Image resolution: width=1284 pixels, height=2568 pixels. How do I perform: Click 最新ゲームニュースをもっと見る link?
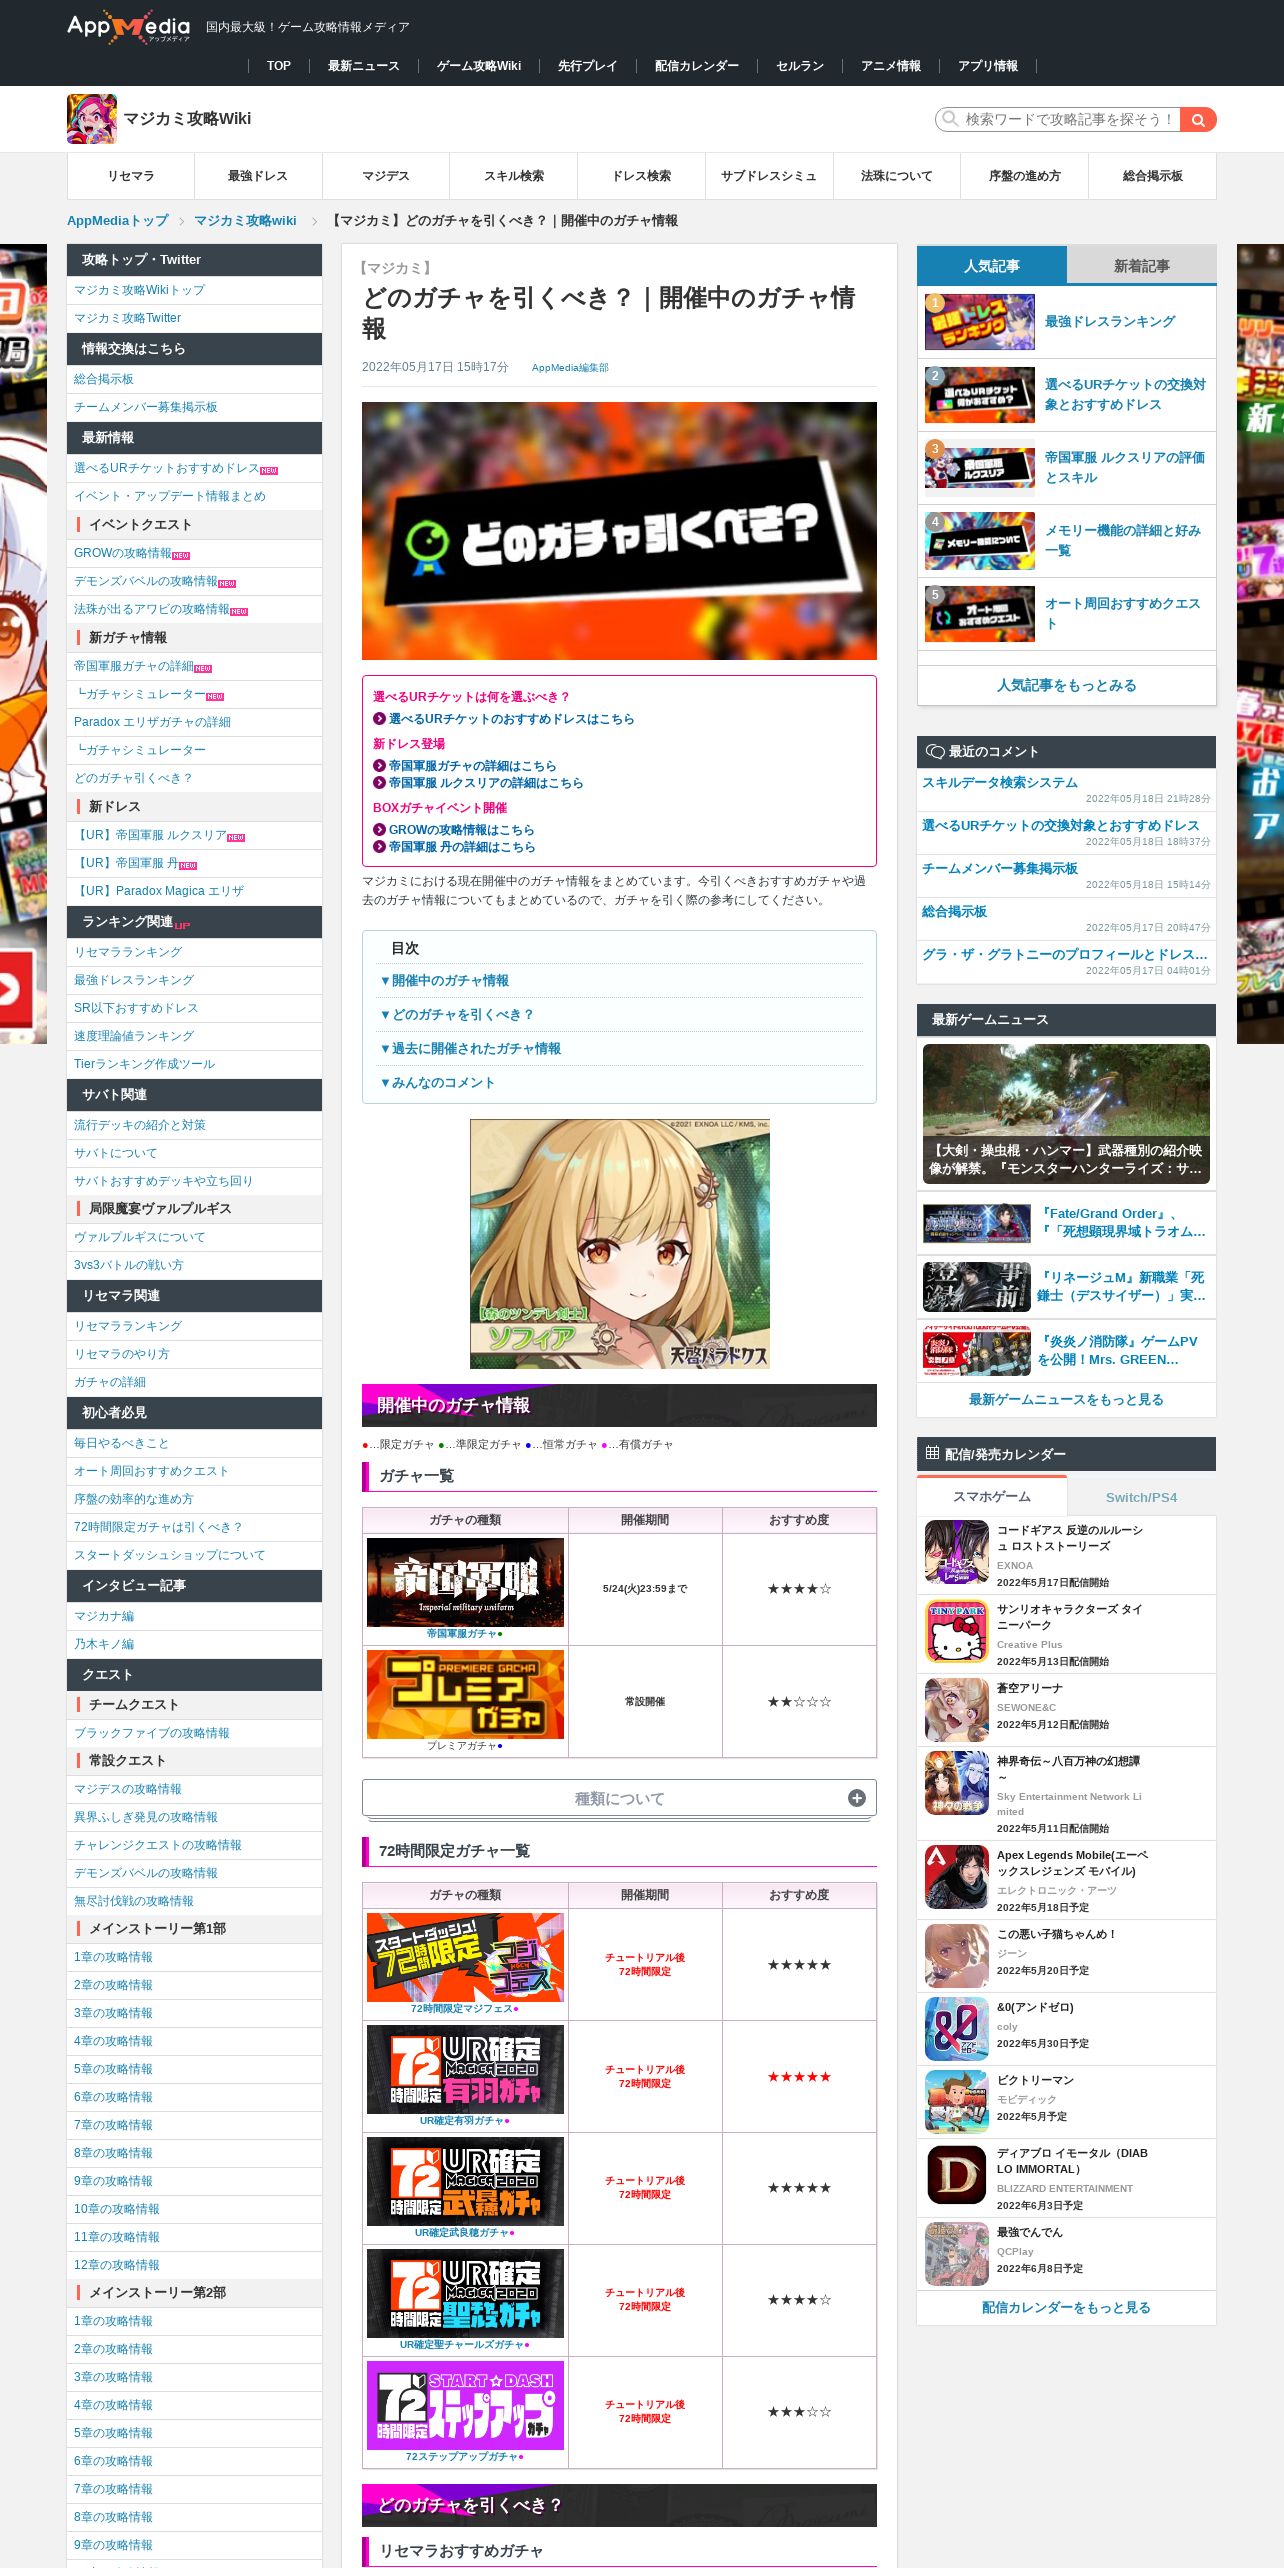click(1066, 1400)
